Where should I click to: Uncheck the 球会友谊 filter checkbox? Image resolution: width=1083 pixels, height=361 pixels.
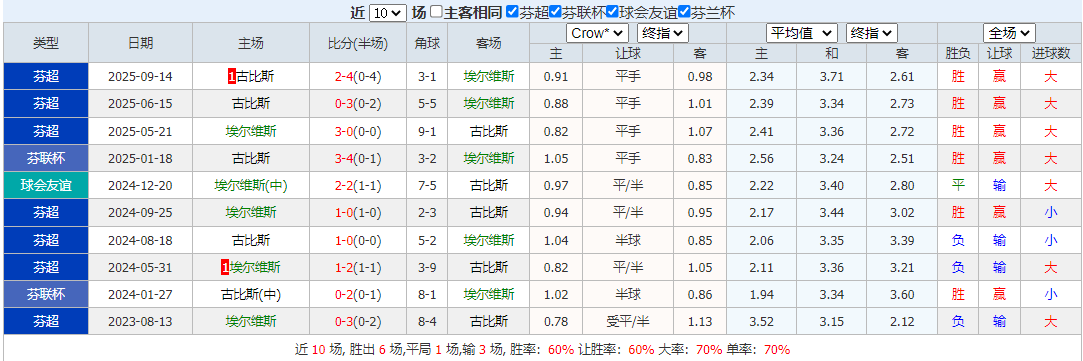pyautogui.click(x=612, y=12)
